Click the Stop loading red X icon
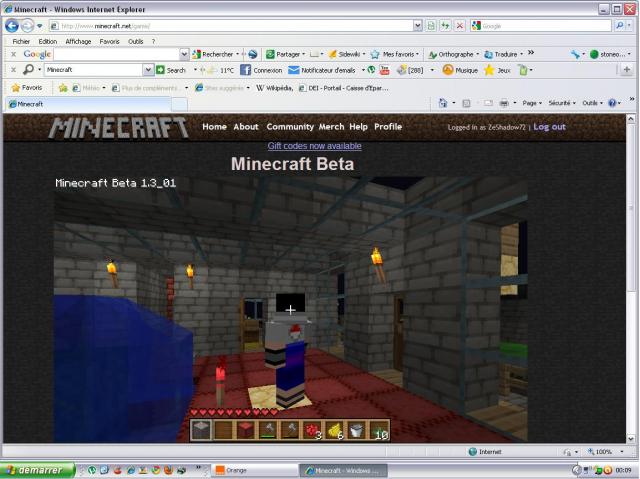 460,26
